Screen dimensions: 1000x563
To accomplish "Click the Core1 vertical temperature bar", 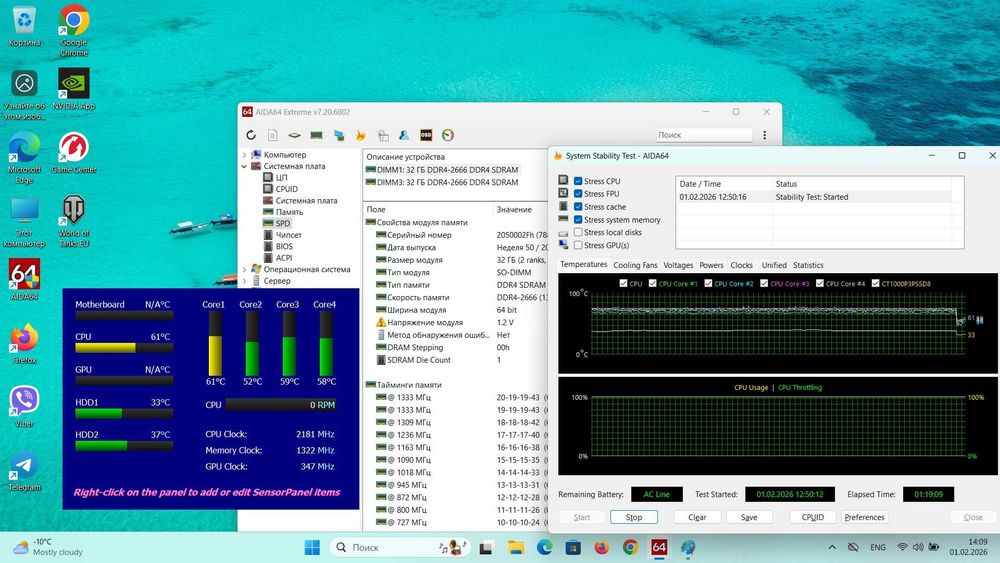I will coord(215,344).
